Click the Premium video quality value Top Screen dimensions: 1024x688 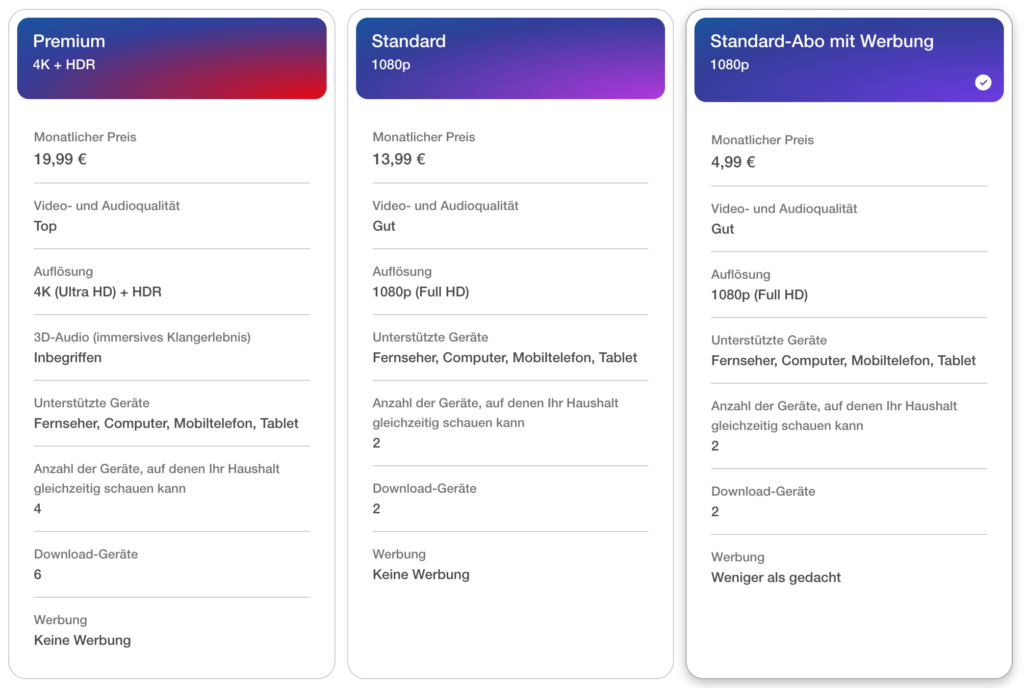point(45,226)
